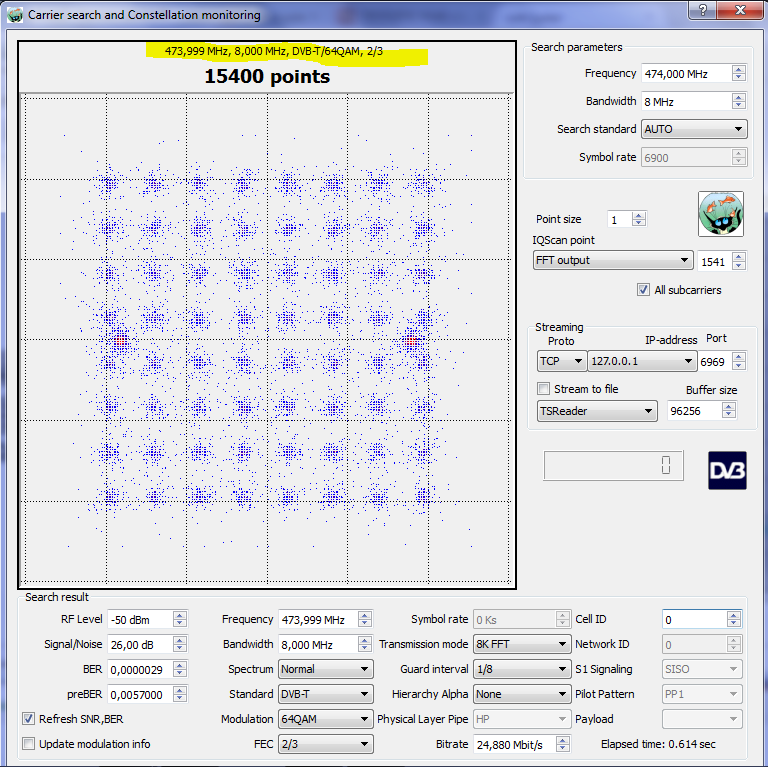Enable the Stream to file checkbox

point(544,389)
